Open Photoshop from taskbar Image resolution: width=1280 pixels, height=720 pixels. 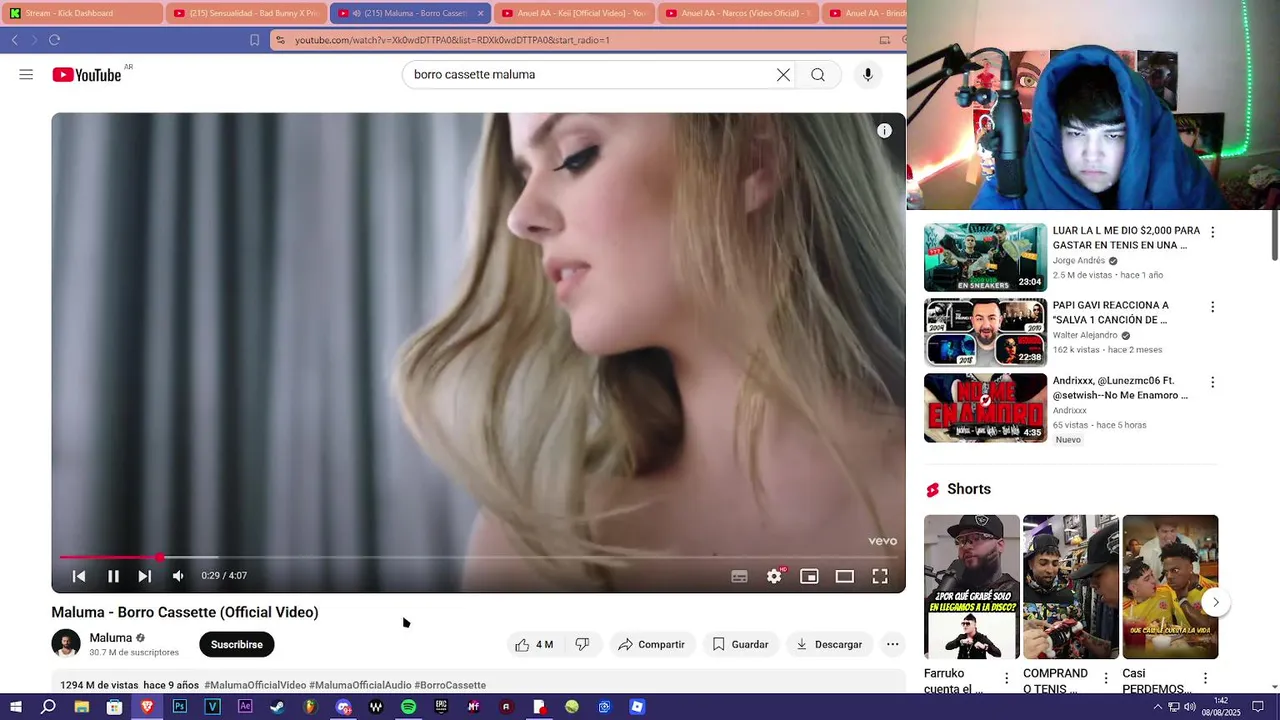tap(180, 707)
